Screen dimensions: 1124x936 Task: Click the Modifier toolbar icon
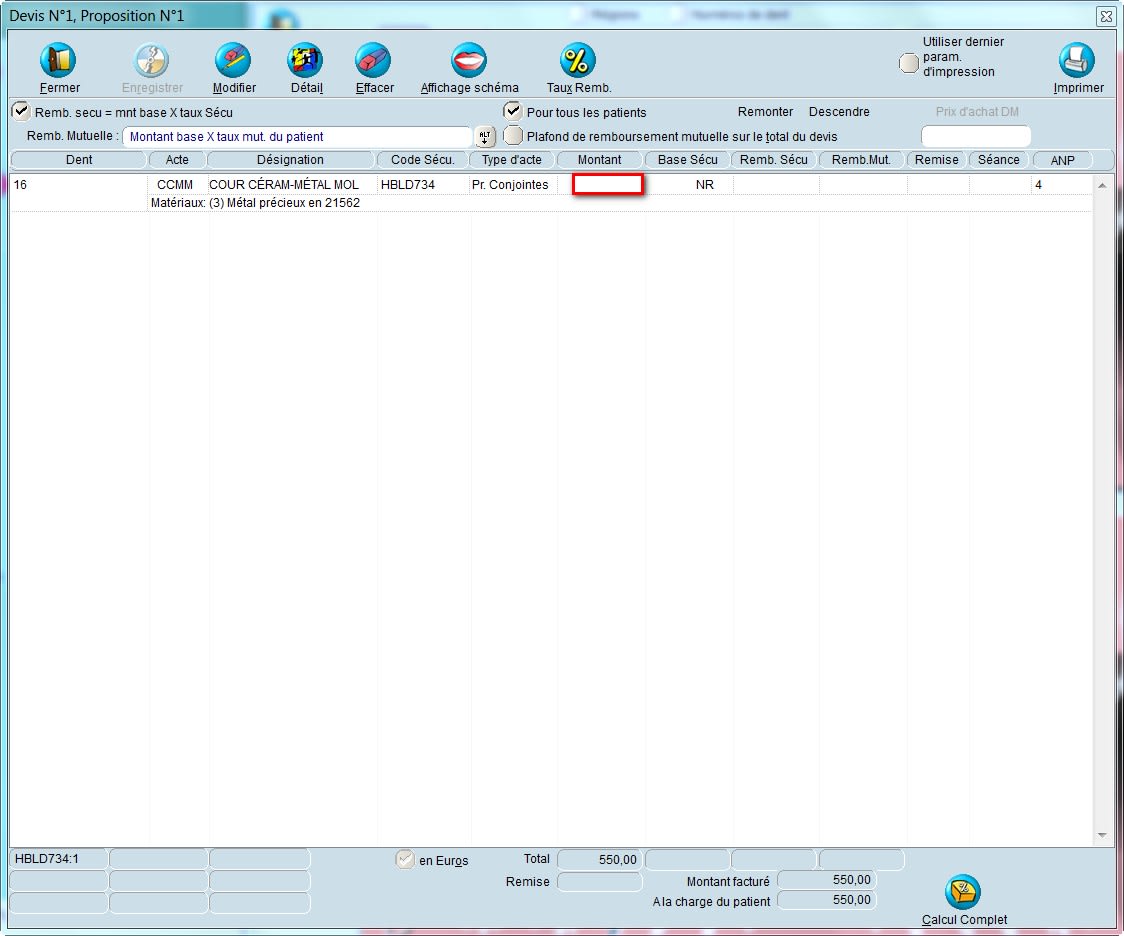pyautogui.click(x=233, y=62)
